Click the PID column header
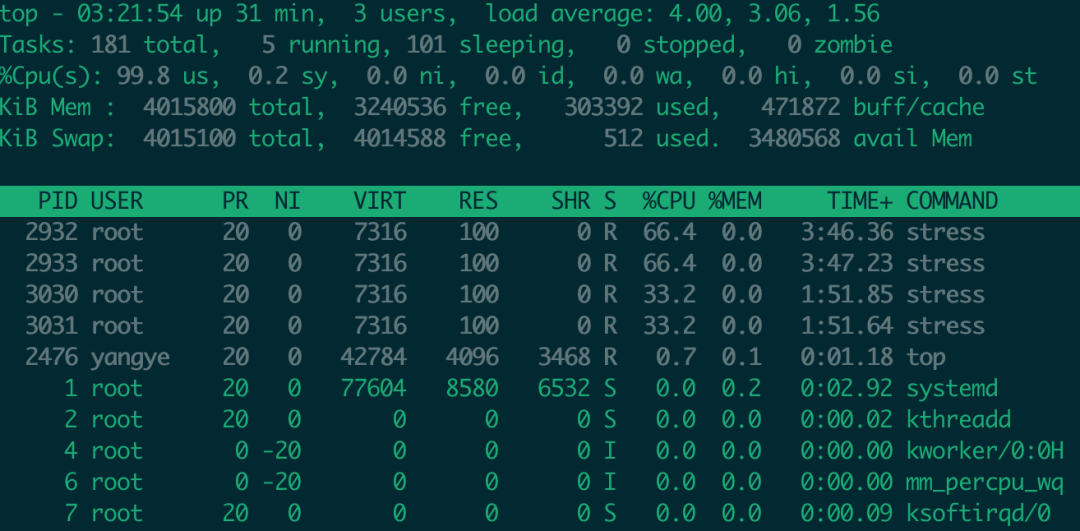 [57, 201]
